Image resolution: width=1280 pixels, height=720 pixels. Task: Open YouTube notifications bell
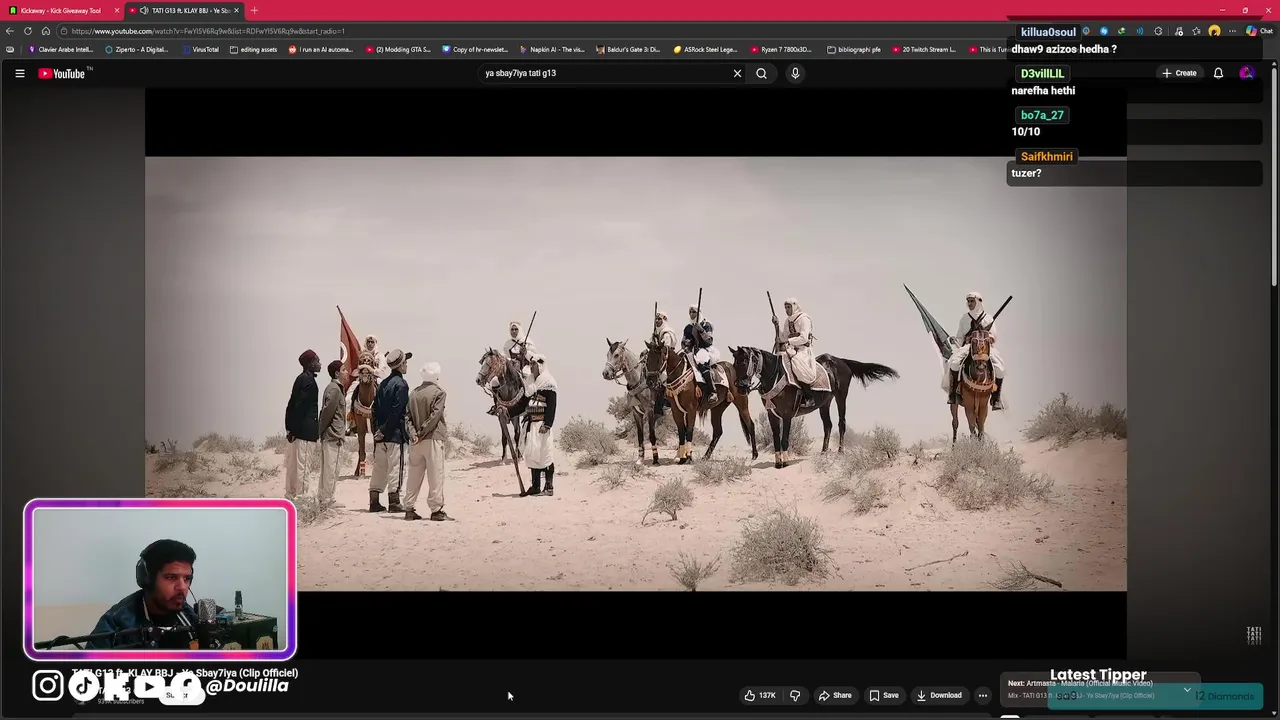click(x=1218, y=73)
